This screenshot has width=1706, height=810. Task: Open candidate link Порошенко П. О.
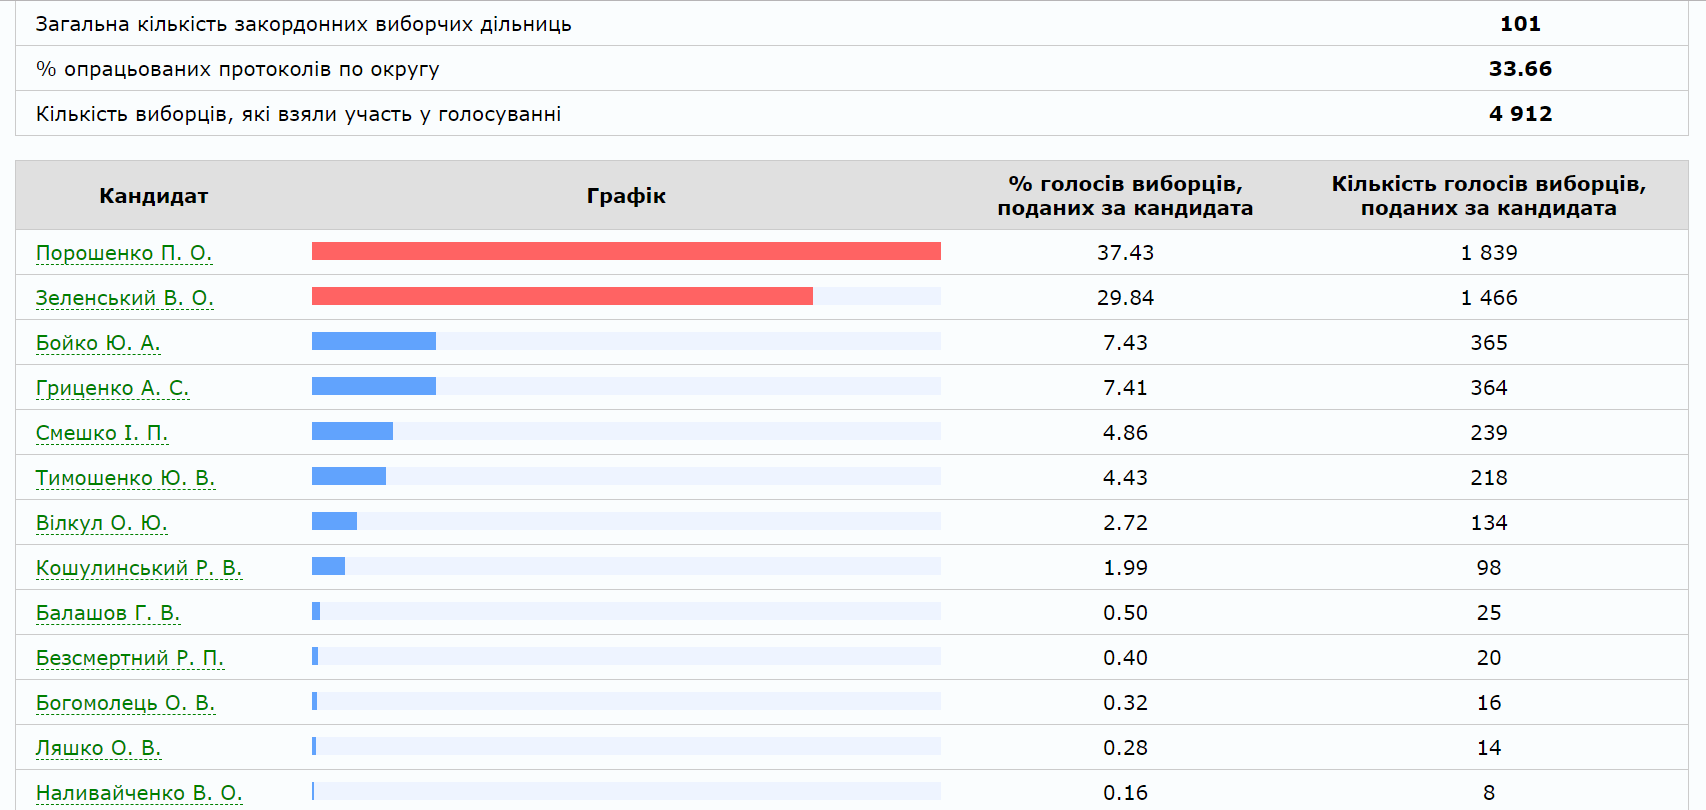pyautogui.click(x=124, y=253)
